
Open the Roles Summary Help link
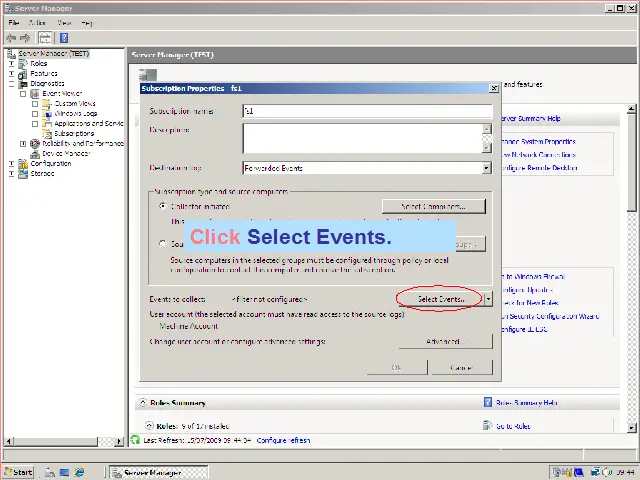(x=527, y=403)
